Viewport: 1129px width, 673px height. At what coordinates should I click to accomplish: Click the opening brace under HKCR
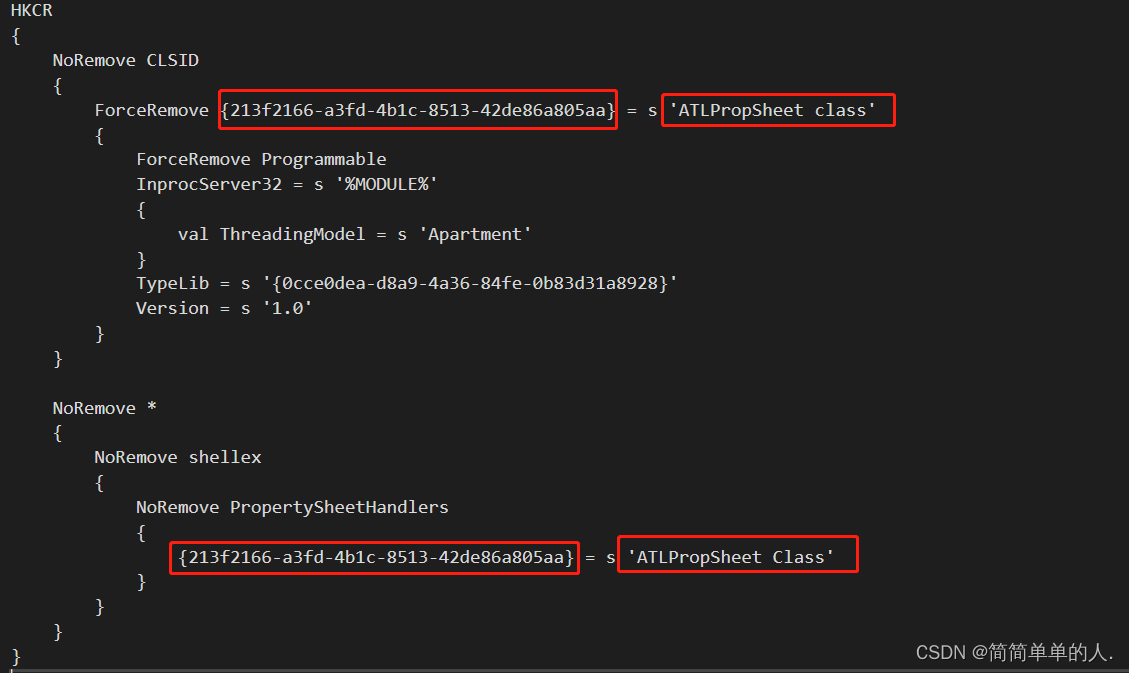(16, 36)
